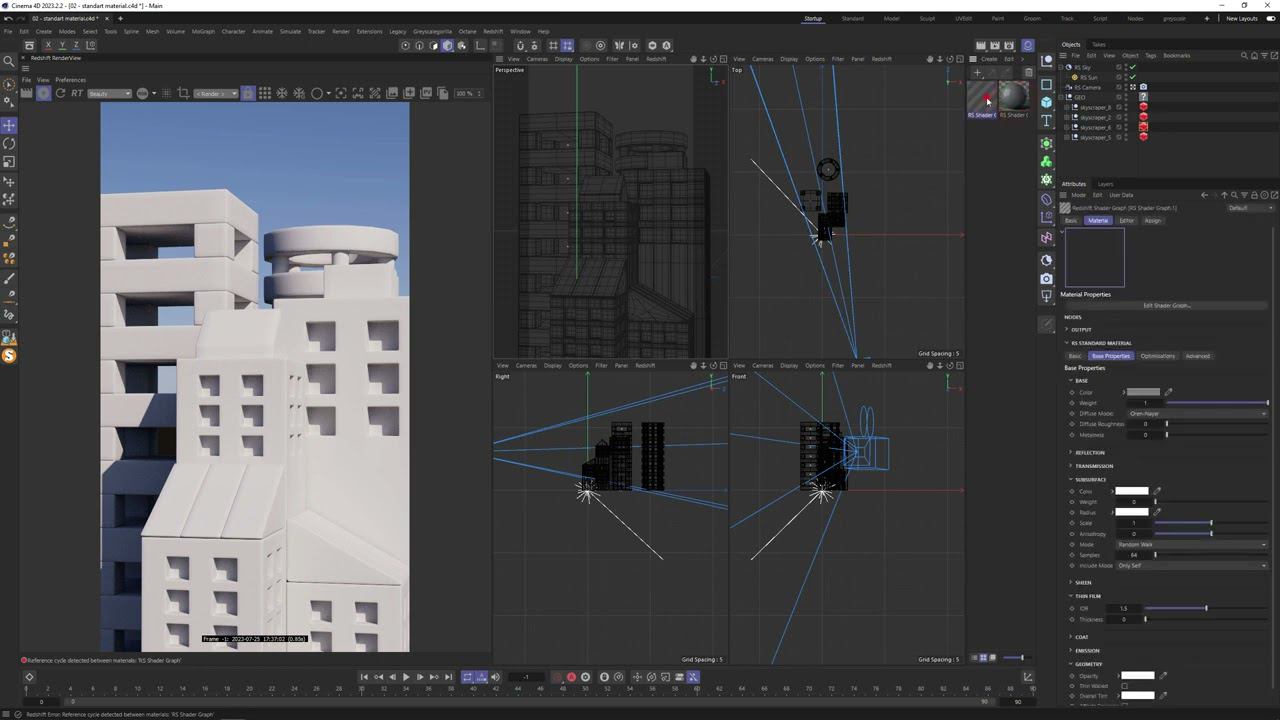Toggle the Thin Walled checkbox
This screenshot has height=720, width=1280.
click(1125, 686)
